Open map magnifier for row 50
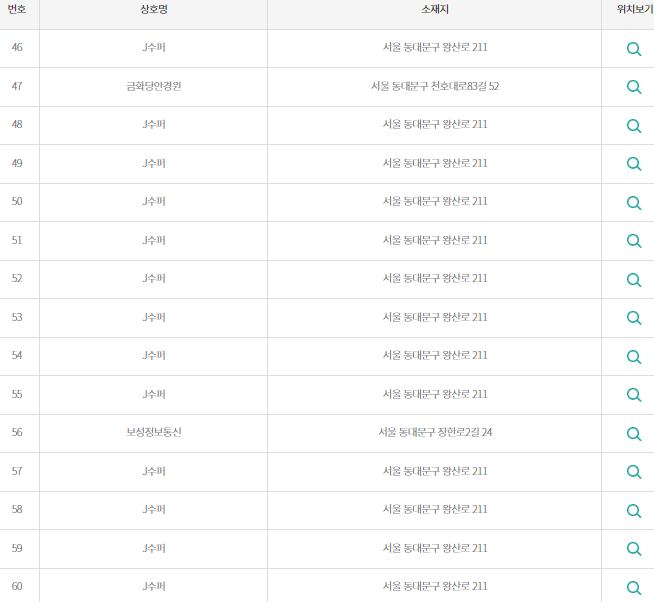 pos(634,203)
